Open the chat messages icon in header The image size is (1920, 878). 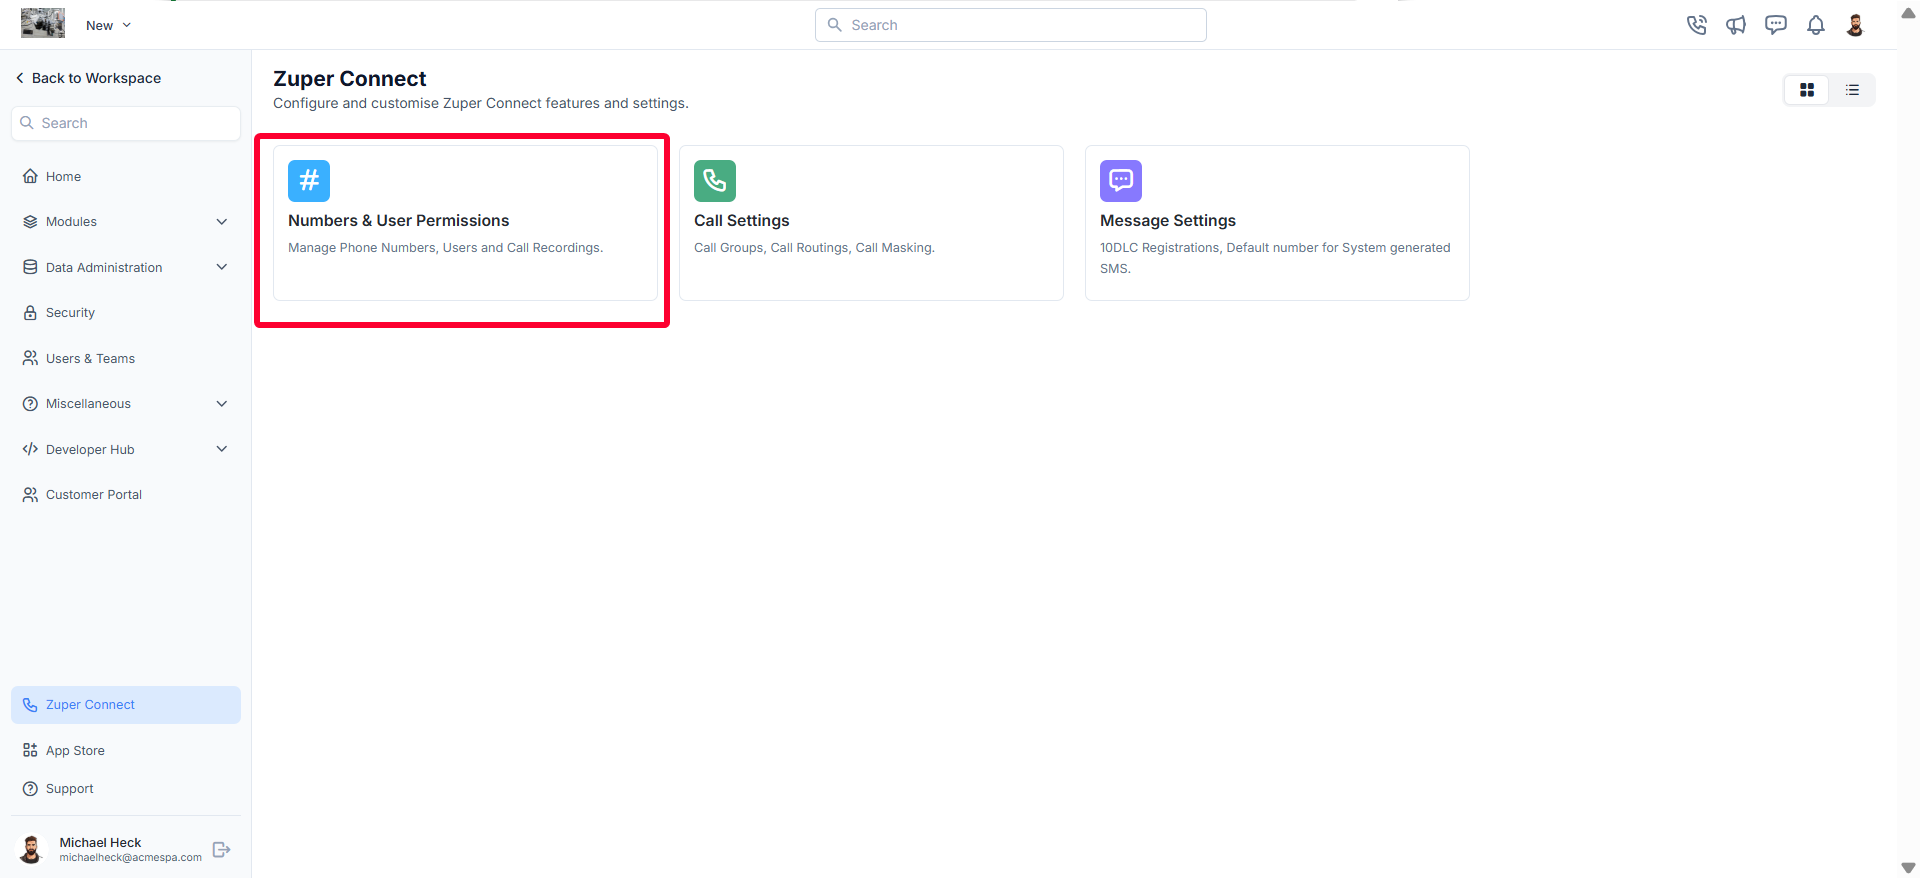point(1776,25)
